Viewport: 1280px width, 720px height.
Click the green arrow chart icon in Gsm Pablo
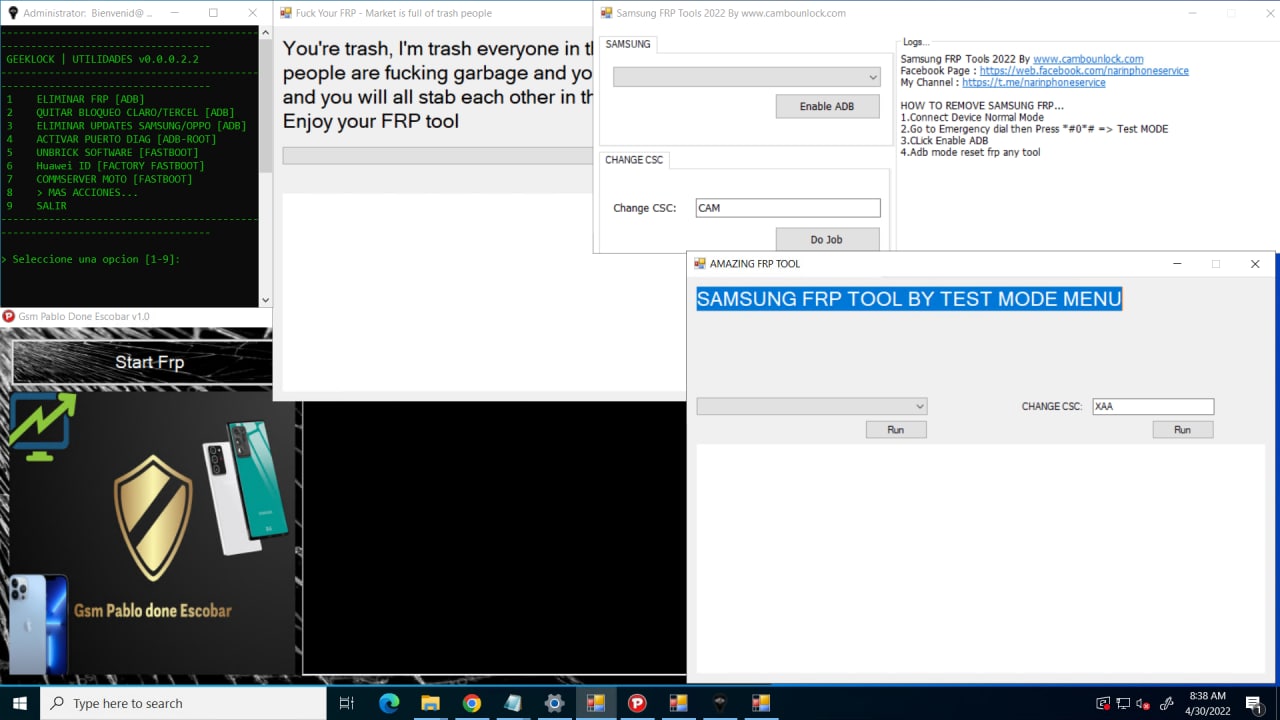click(x=42, y=427)
